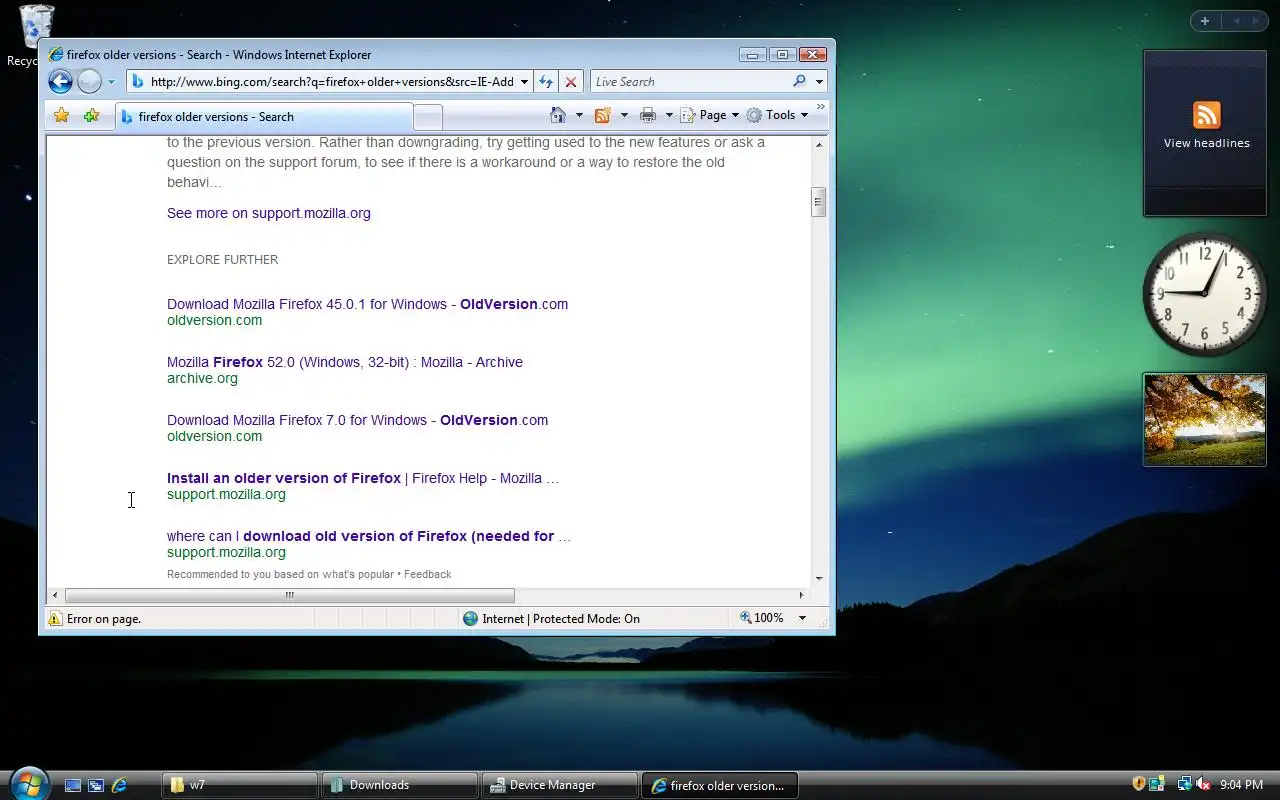Expand the Home button dropdown arrow
This screenshot has width=1280, height=800.
pos(579,115)
